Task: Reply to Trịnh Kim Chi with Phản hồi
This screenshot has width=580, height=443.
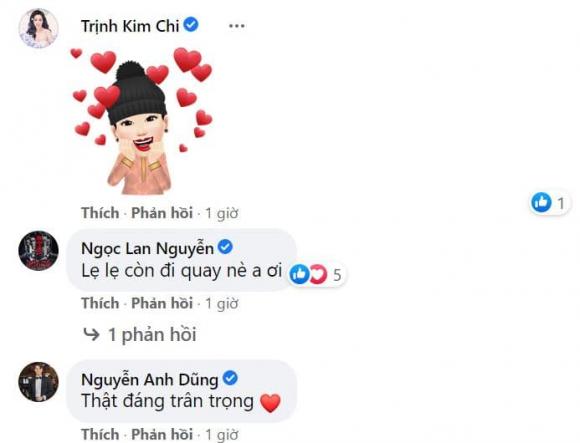Action: [x=162, y=213]
